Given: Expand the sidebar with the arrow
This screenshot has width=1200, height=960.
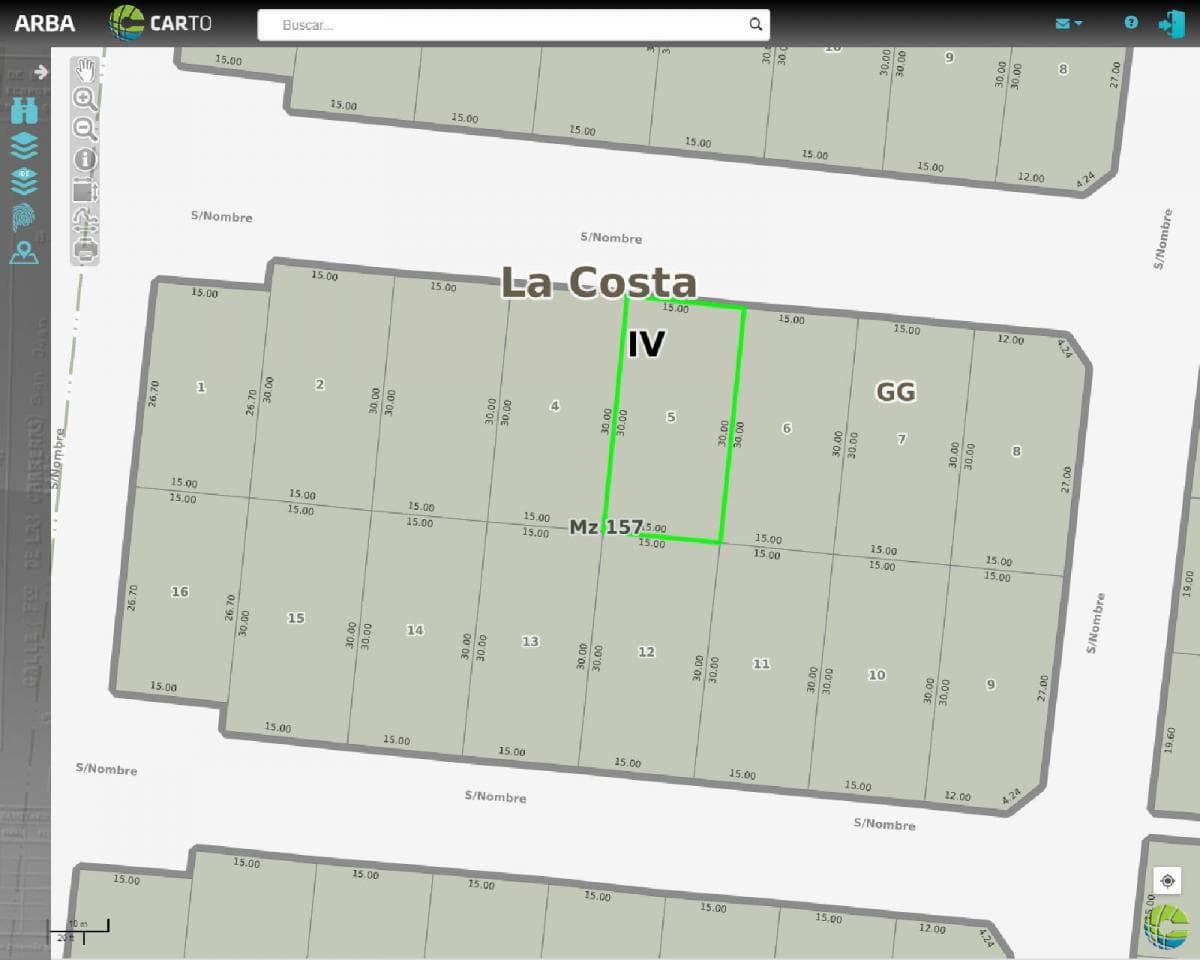Looking at the screenshot, I should pos(40,72).
